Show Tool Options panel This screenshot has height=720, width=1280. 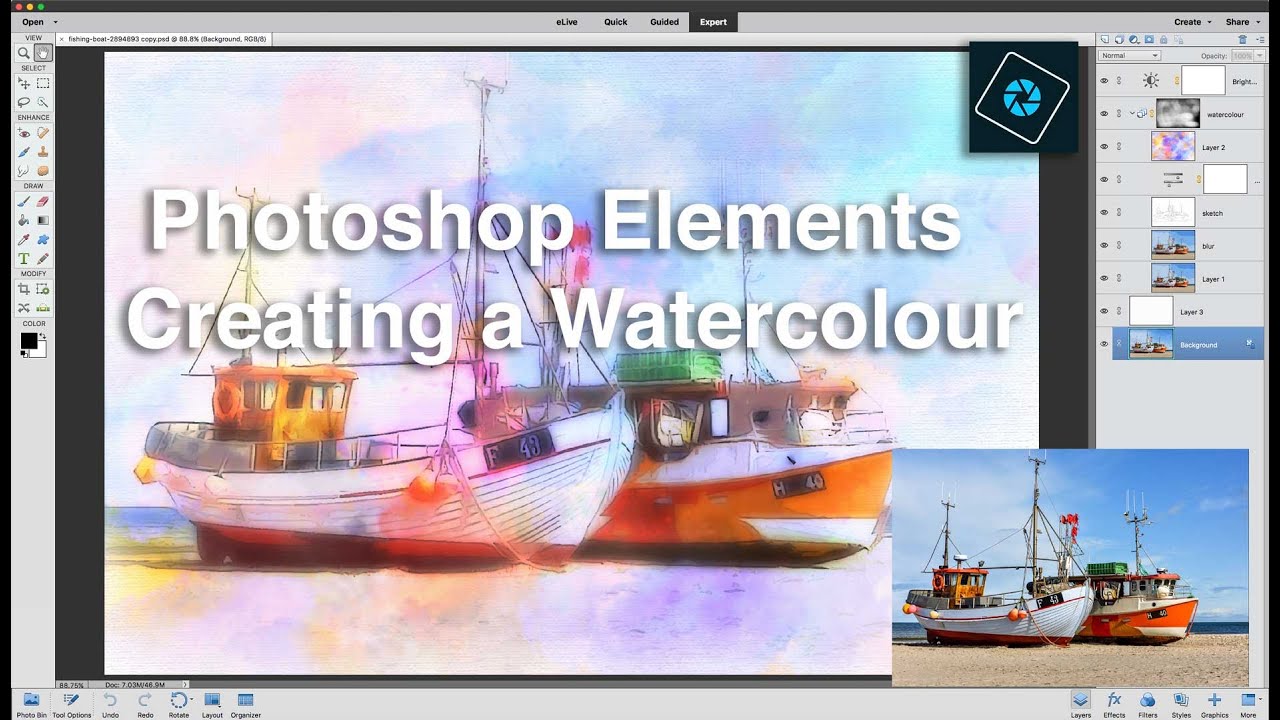[x=71, y=704]
